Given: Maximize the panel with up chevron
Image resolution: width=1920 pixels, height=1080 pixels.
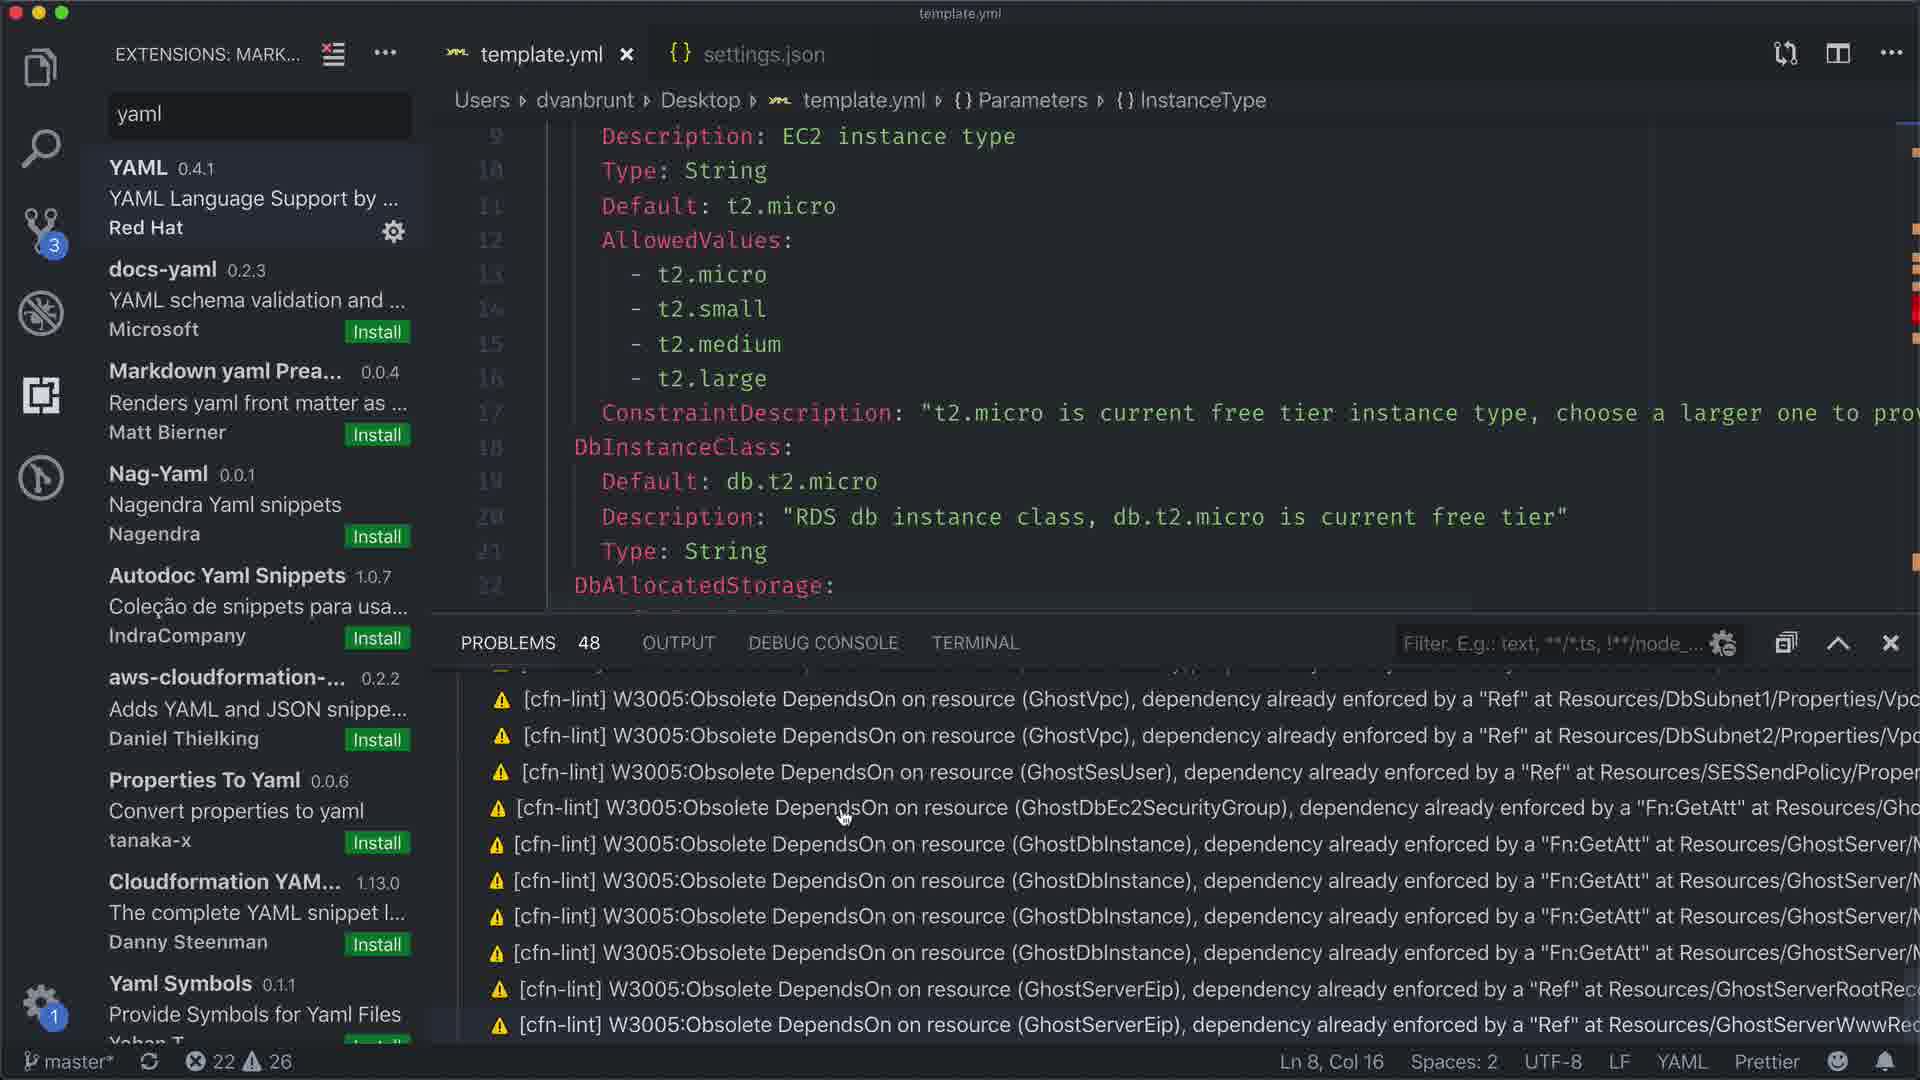Looking at the screenshot, I should point(1838,643).
